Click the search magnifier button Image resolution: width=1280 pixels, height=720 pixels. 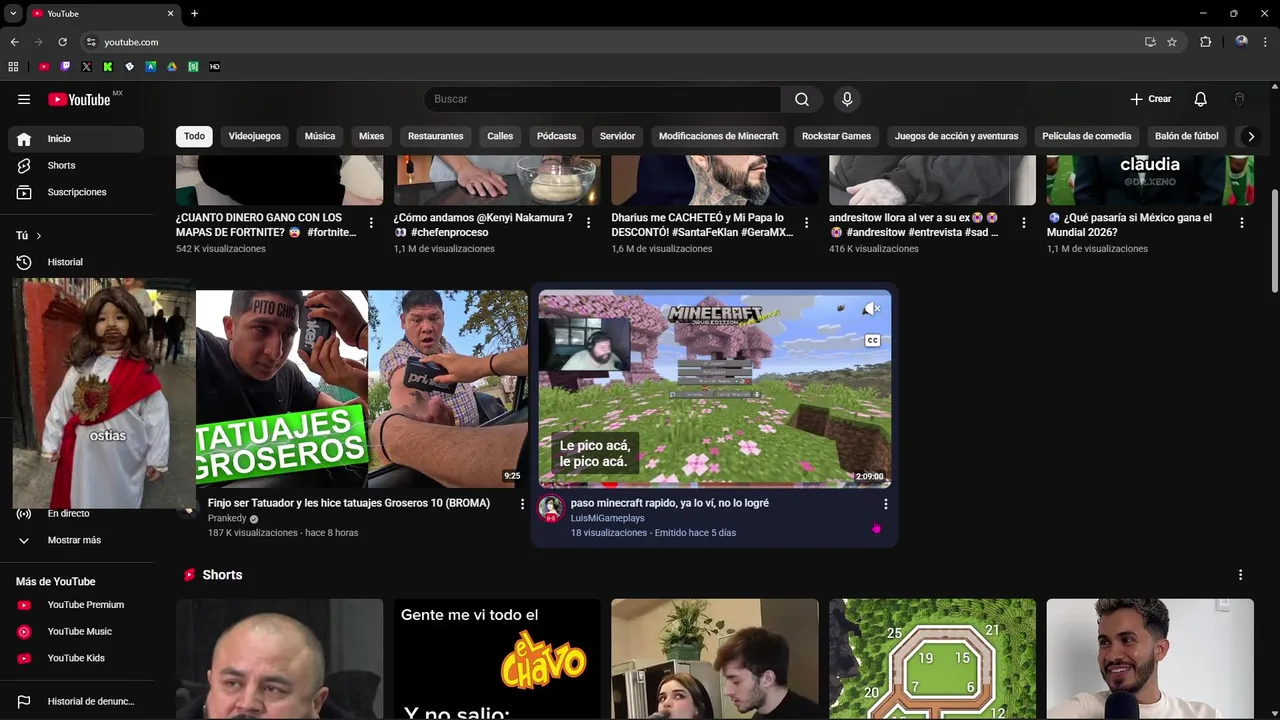(802, 99)
